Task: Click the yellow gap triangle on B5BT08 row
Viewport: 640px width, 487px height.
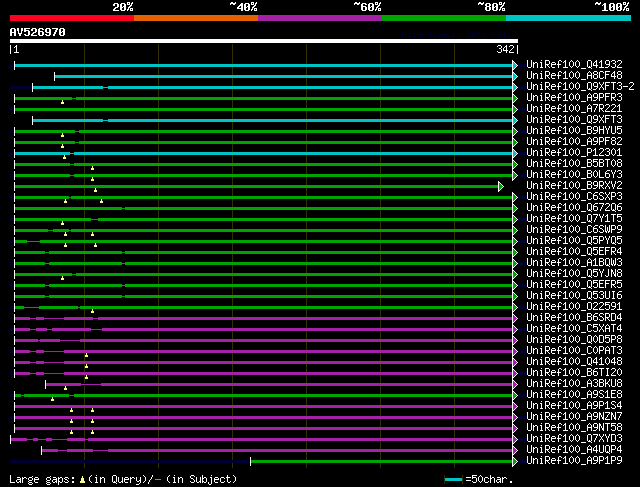Action: 92,167
